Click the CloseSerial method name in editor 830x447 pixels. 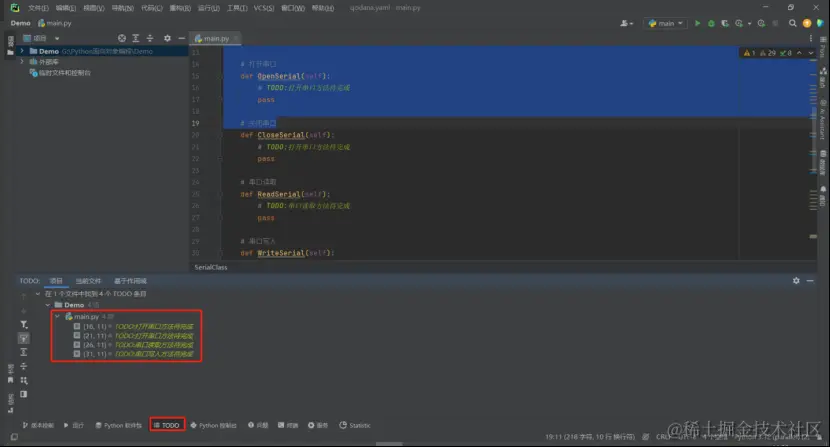tap(281, 135)
